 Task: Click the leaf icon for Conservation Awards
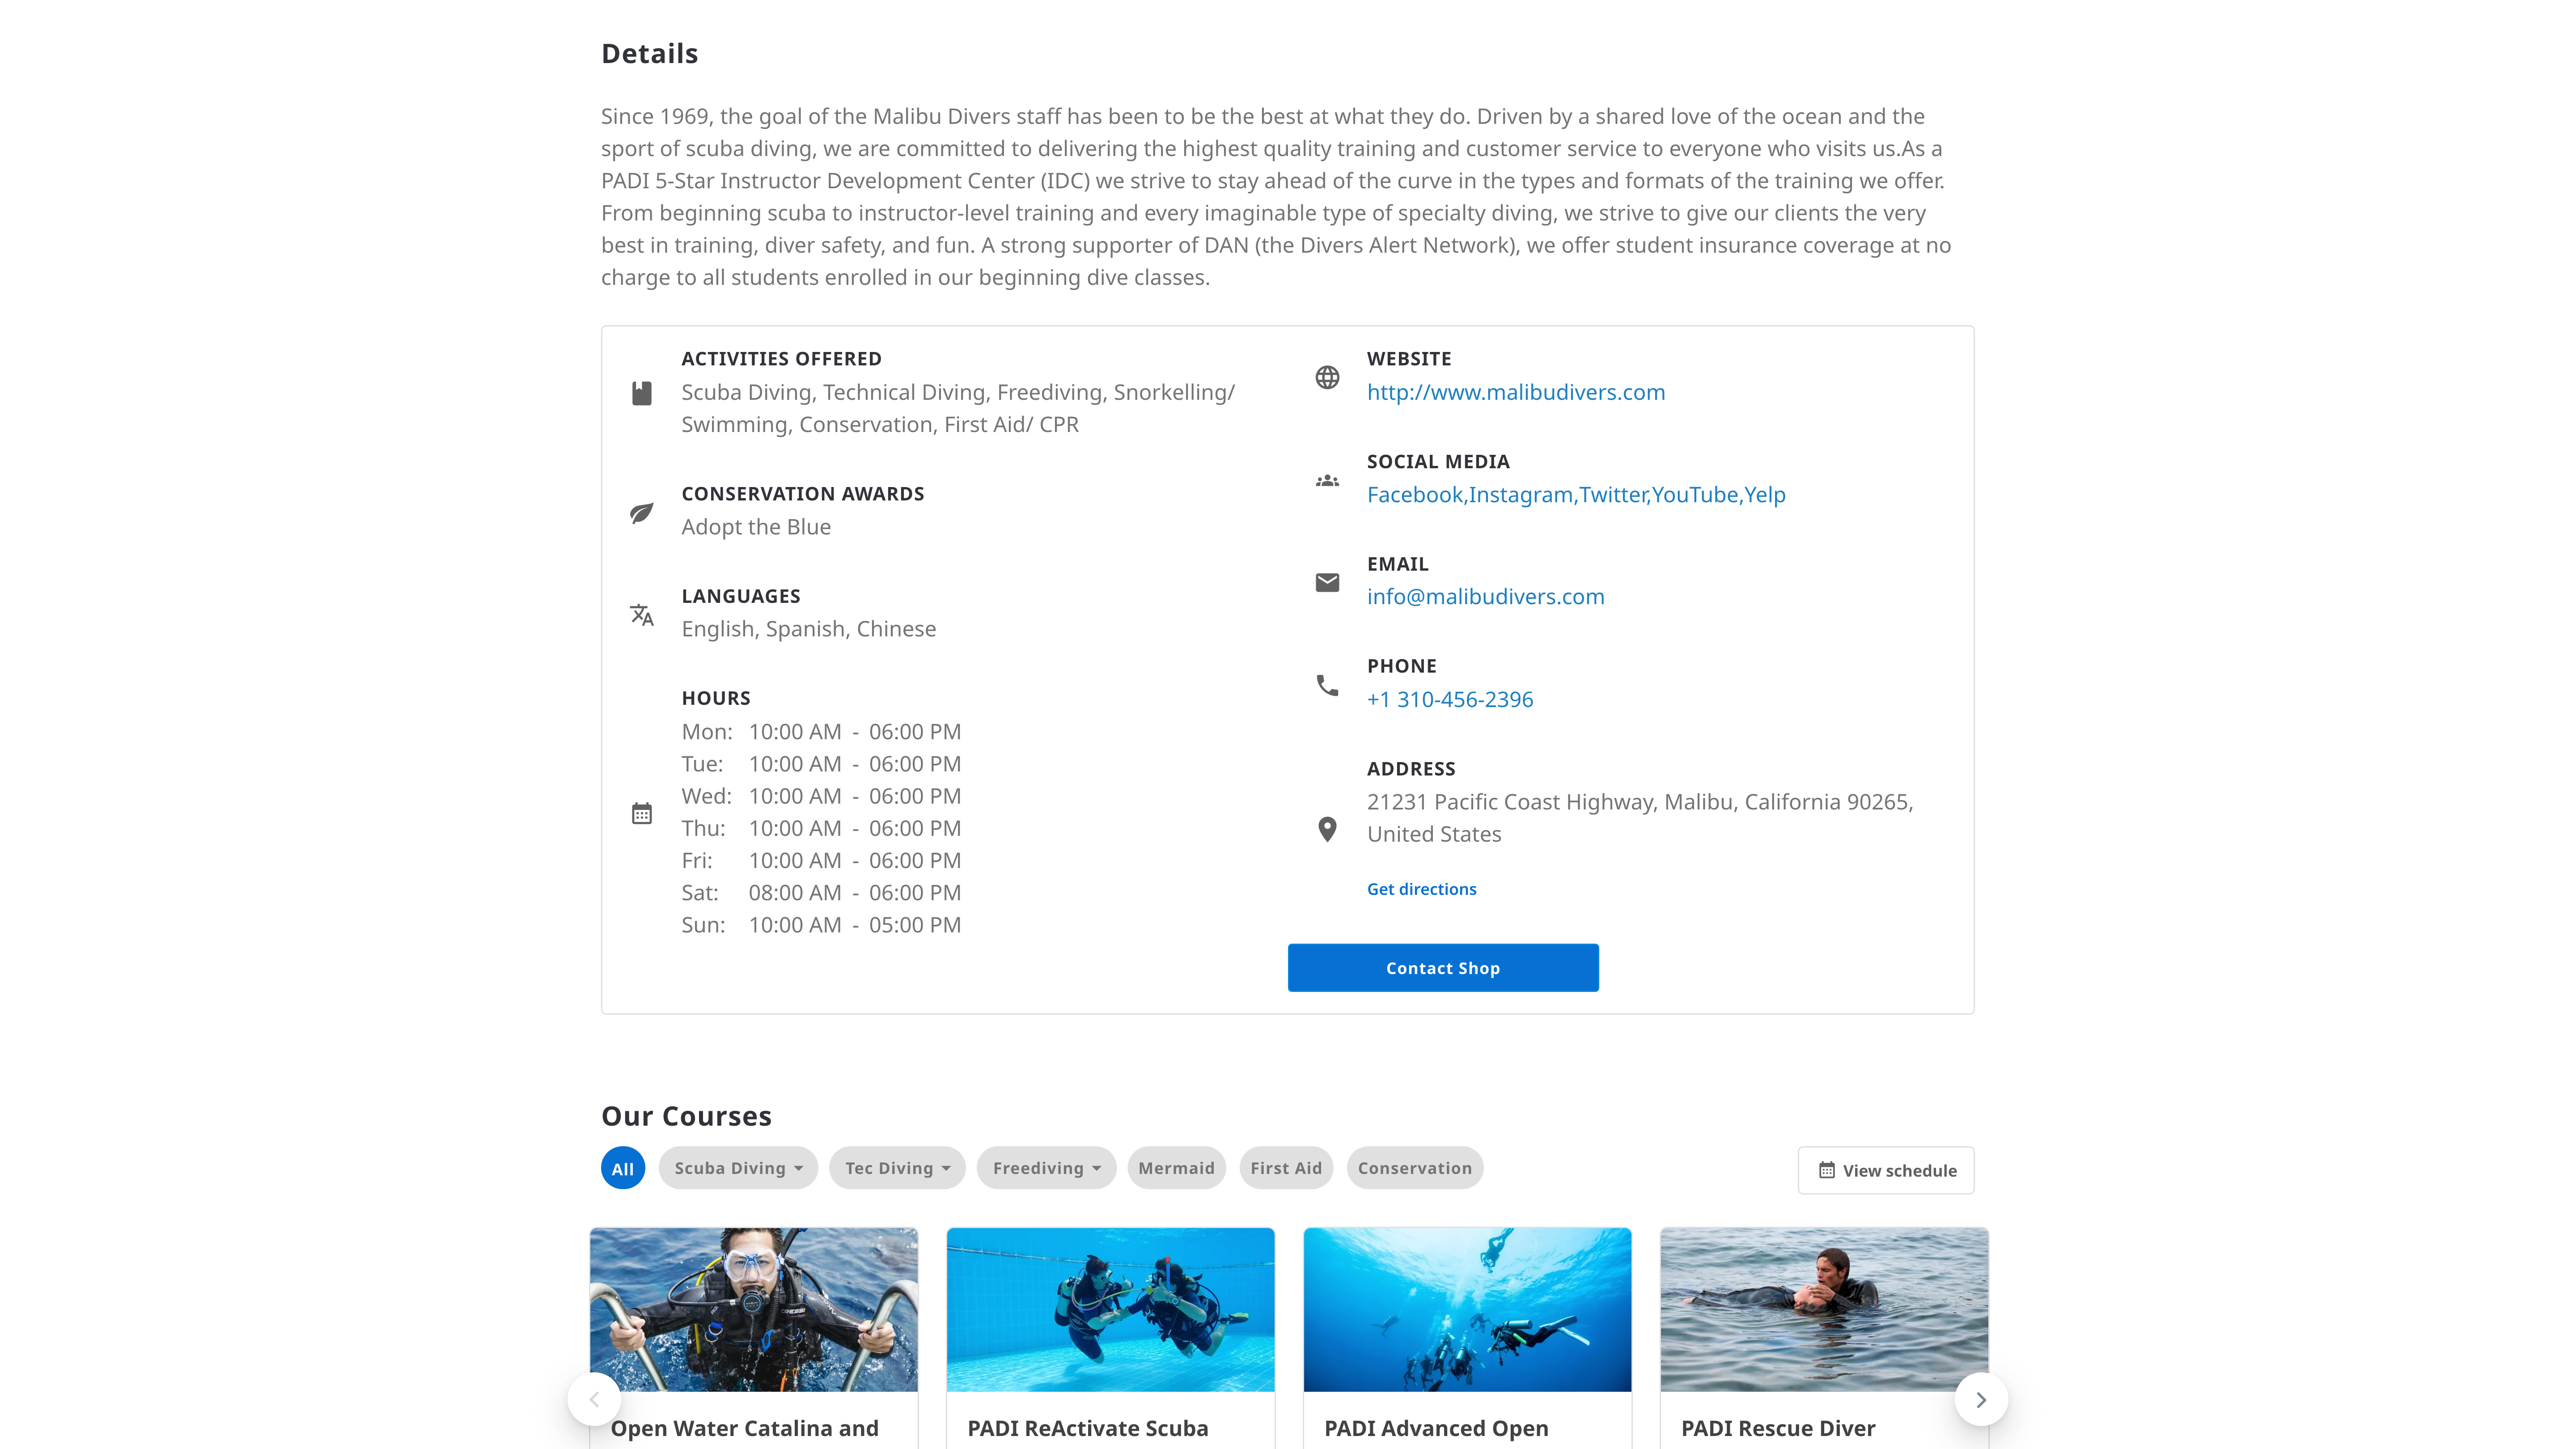click(642, 513)
